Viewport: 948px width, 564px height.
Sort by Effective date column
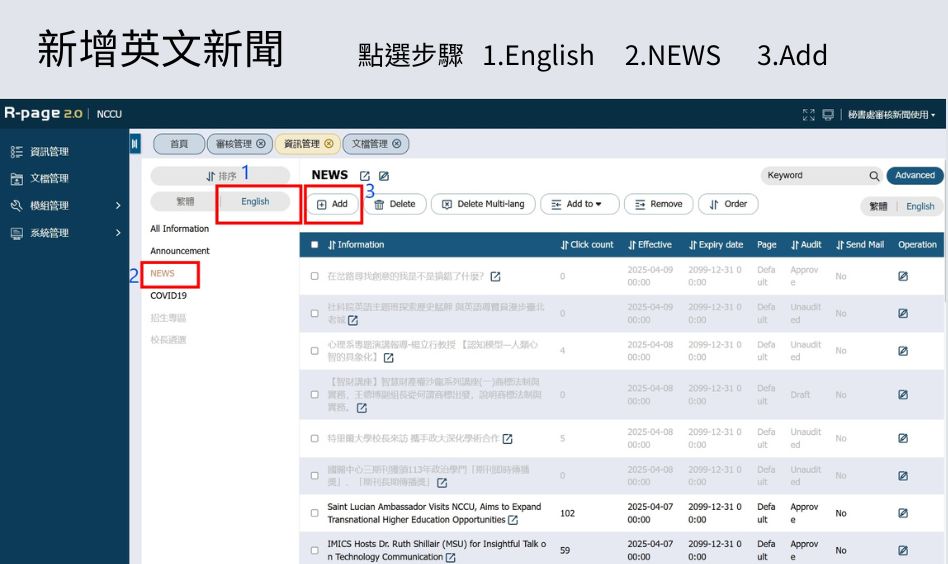[649, 245]
